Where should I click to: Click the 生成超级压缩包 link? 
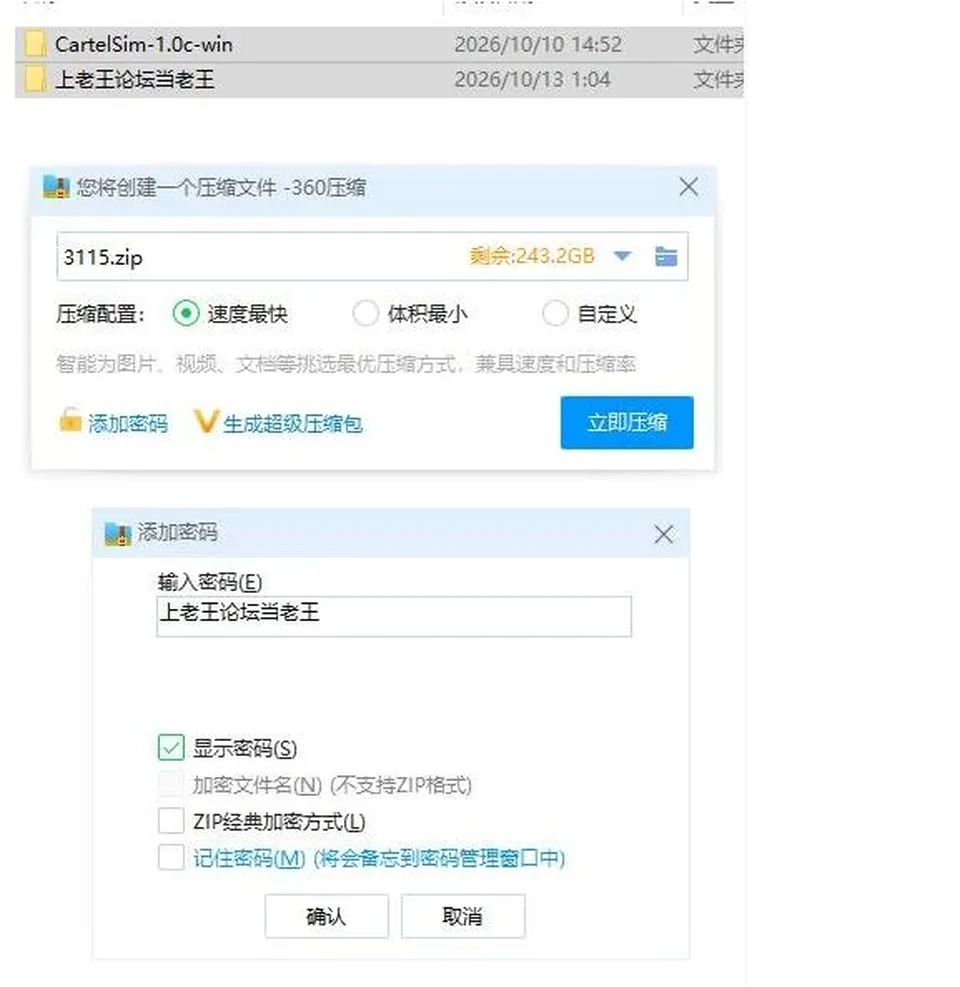coord(293,424)
